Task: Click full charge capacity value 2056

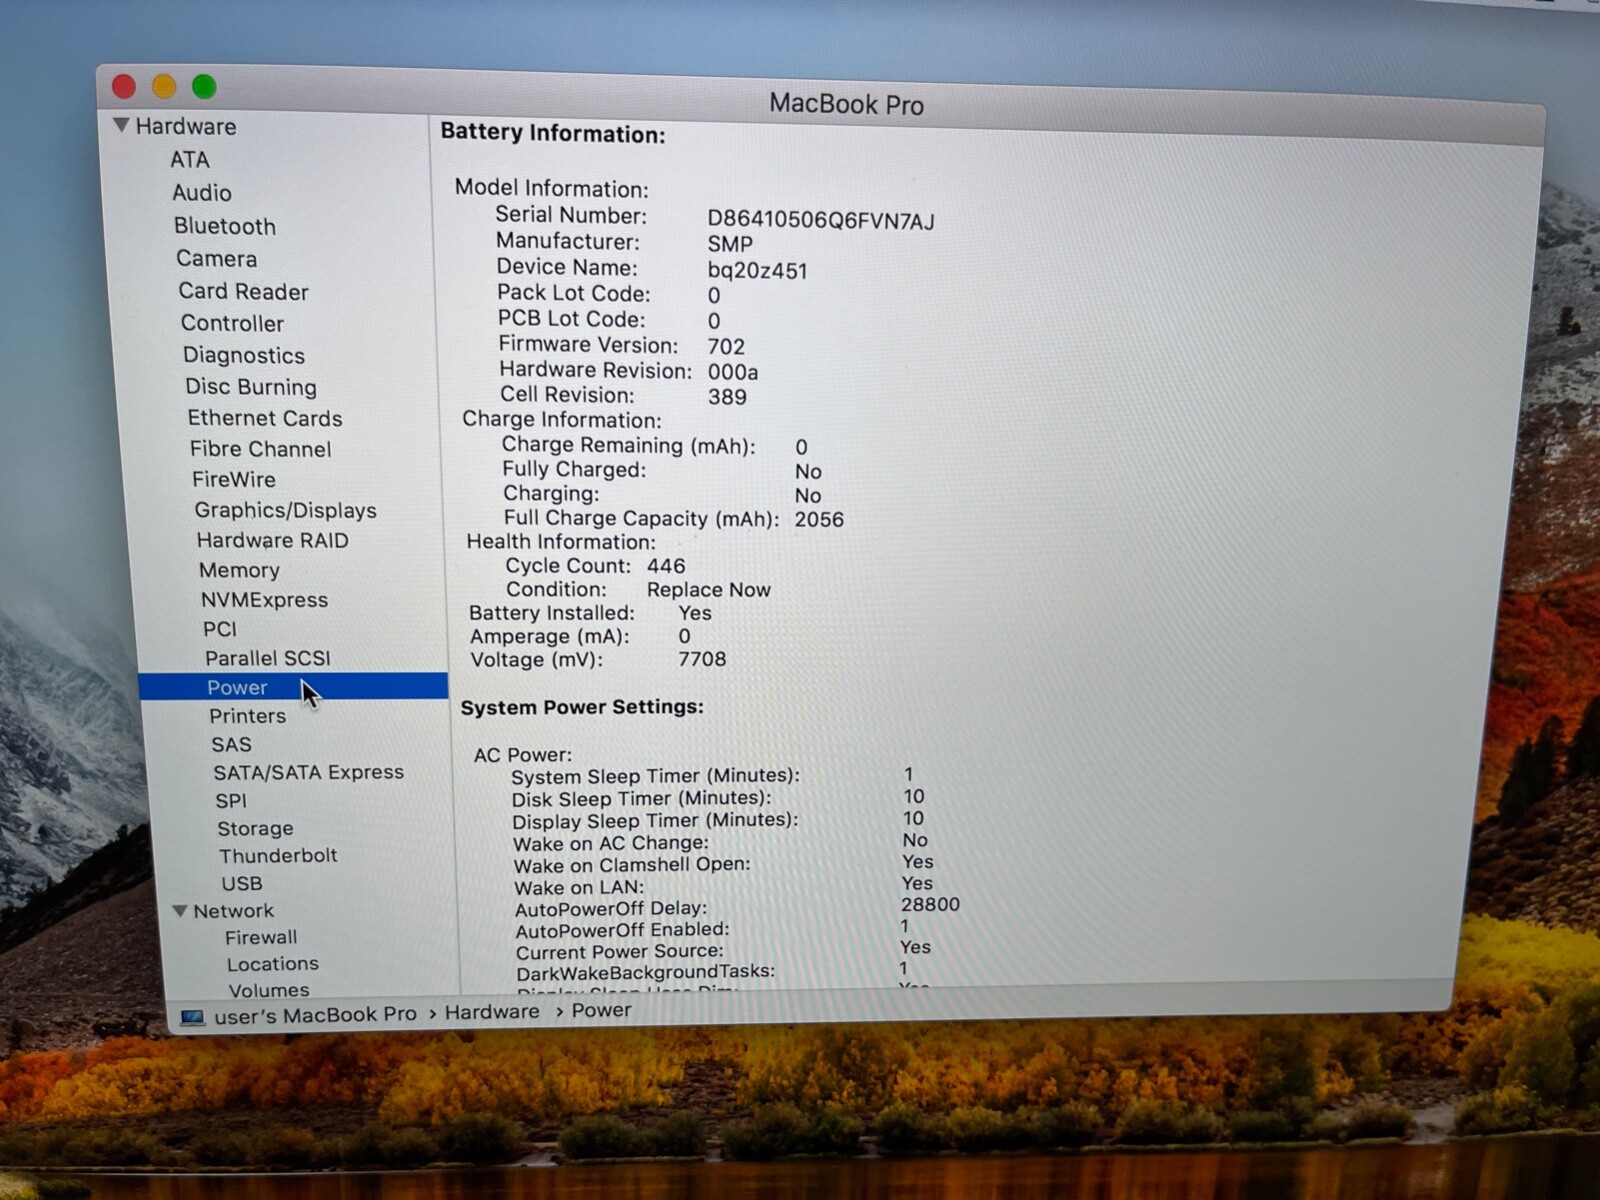Action: pyautogui.click(x=819, y=520)
